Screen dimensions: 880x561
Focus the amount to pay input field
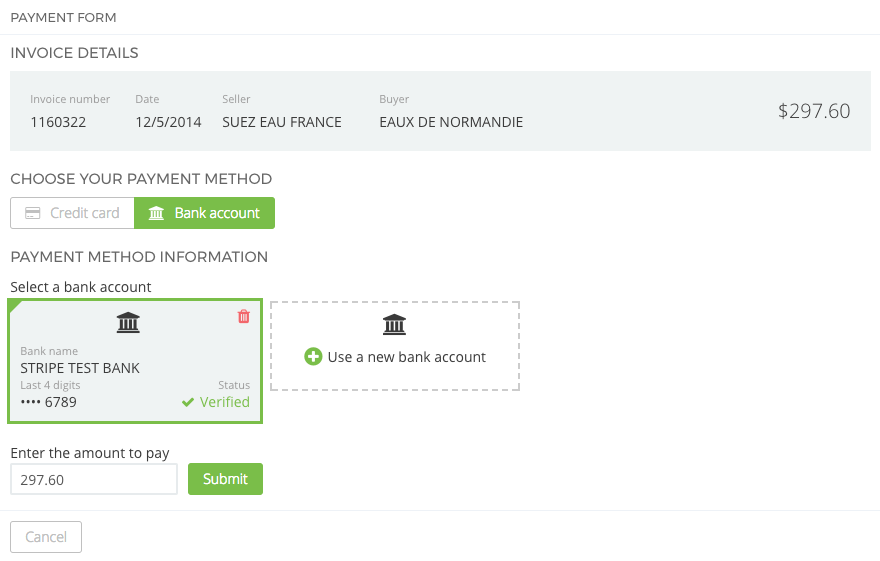pos(93,479)
